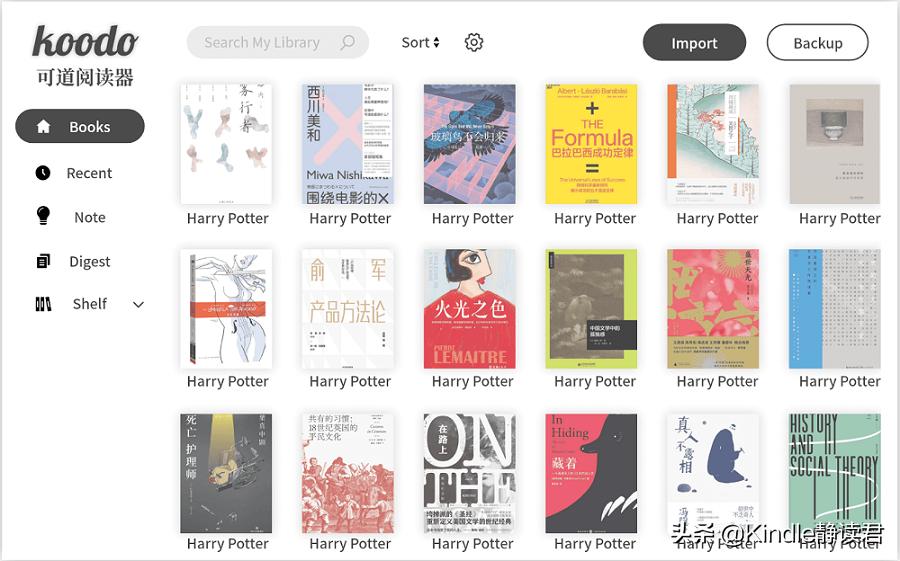This screenshot has height=561, width=900.
Task: Click the Backup button
Action: click(817, 42)
